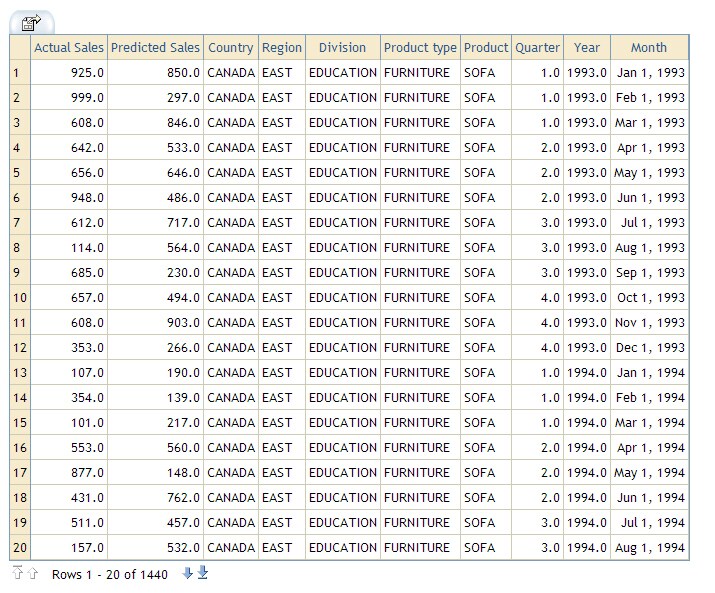
Task: Select row number 7 header
Action: tap(20, 223)
